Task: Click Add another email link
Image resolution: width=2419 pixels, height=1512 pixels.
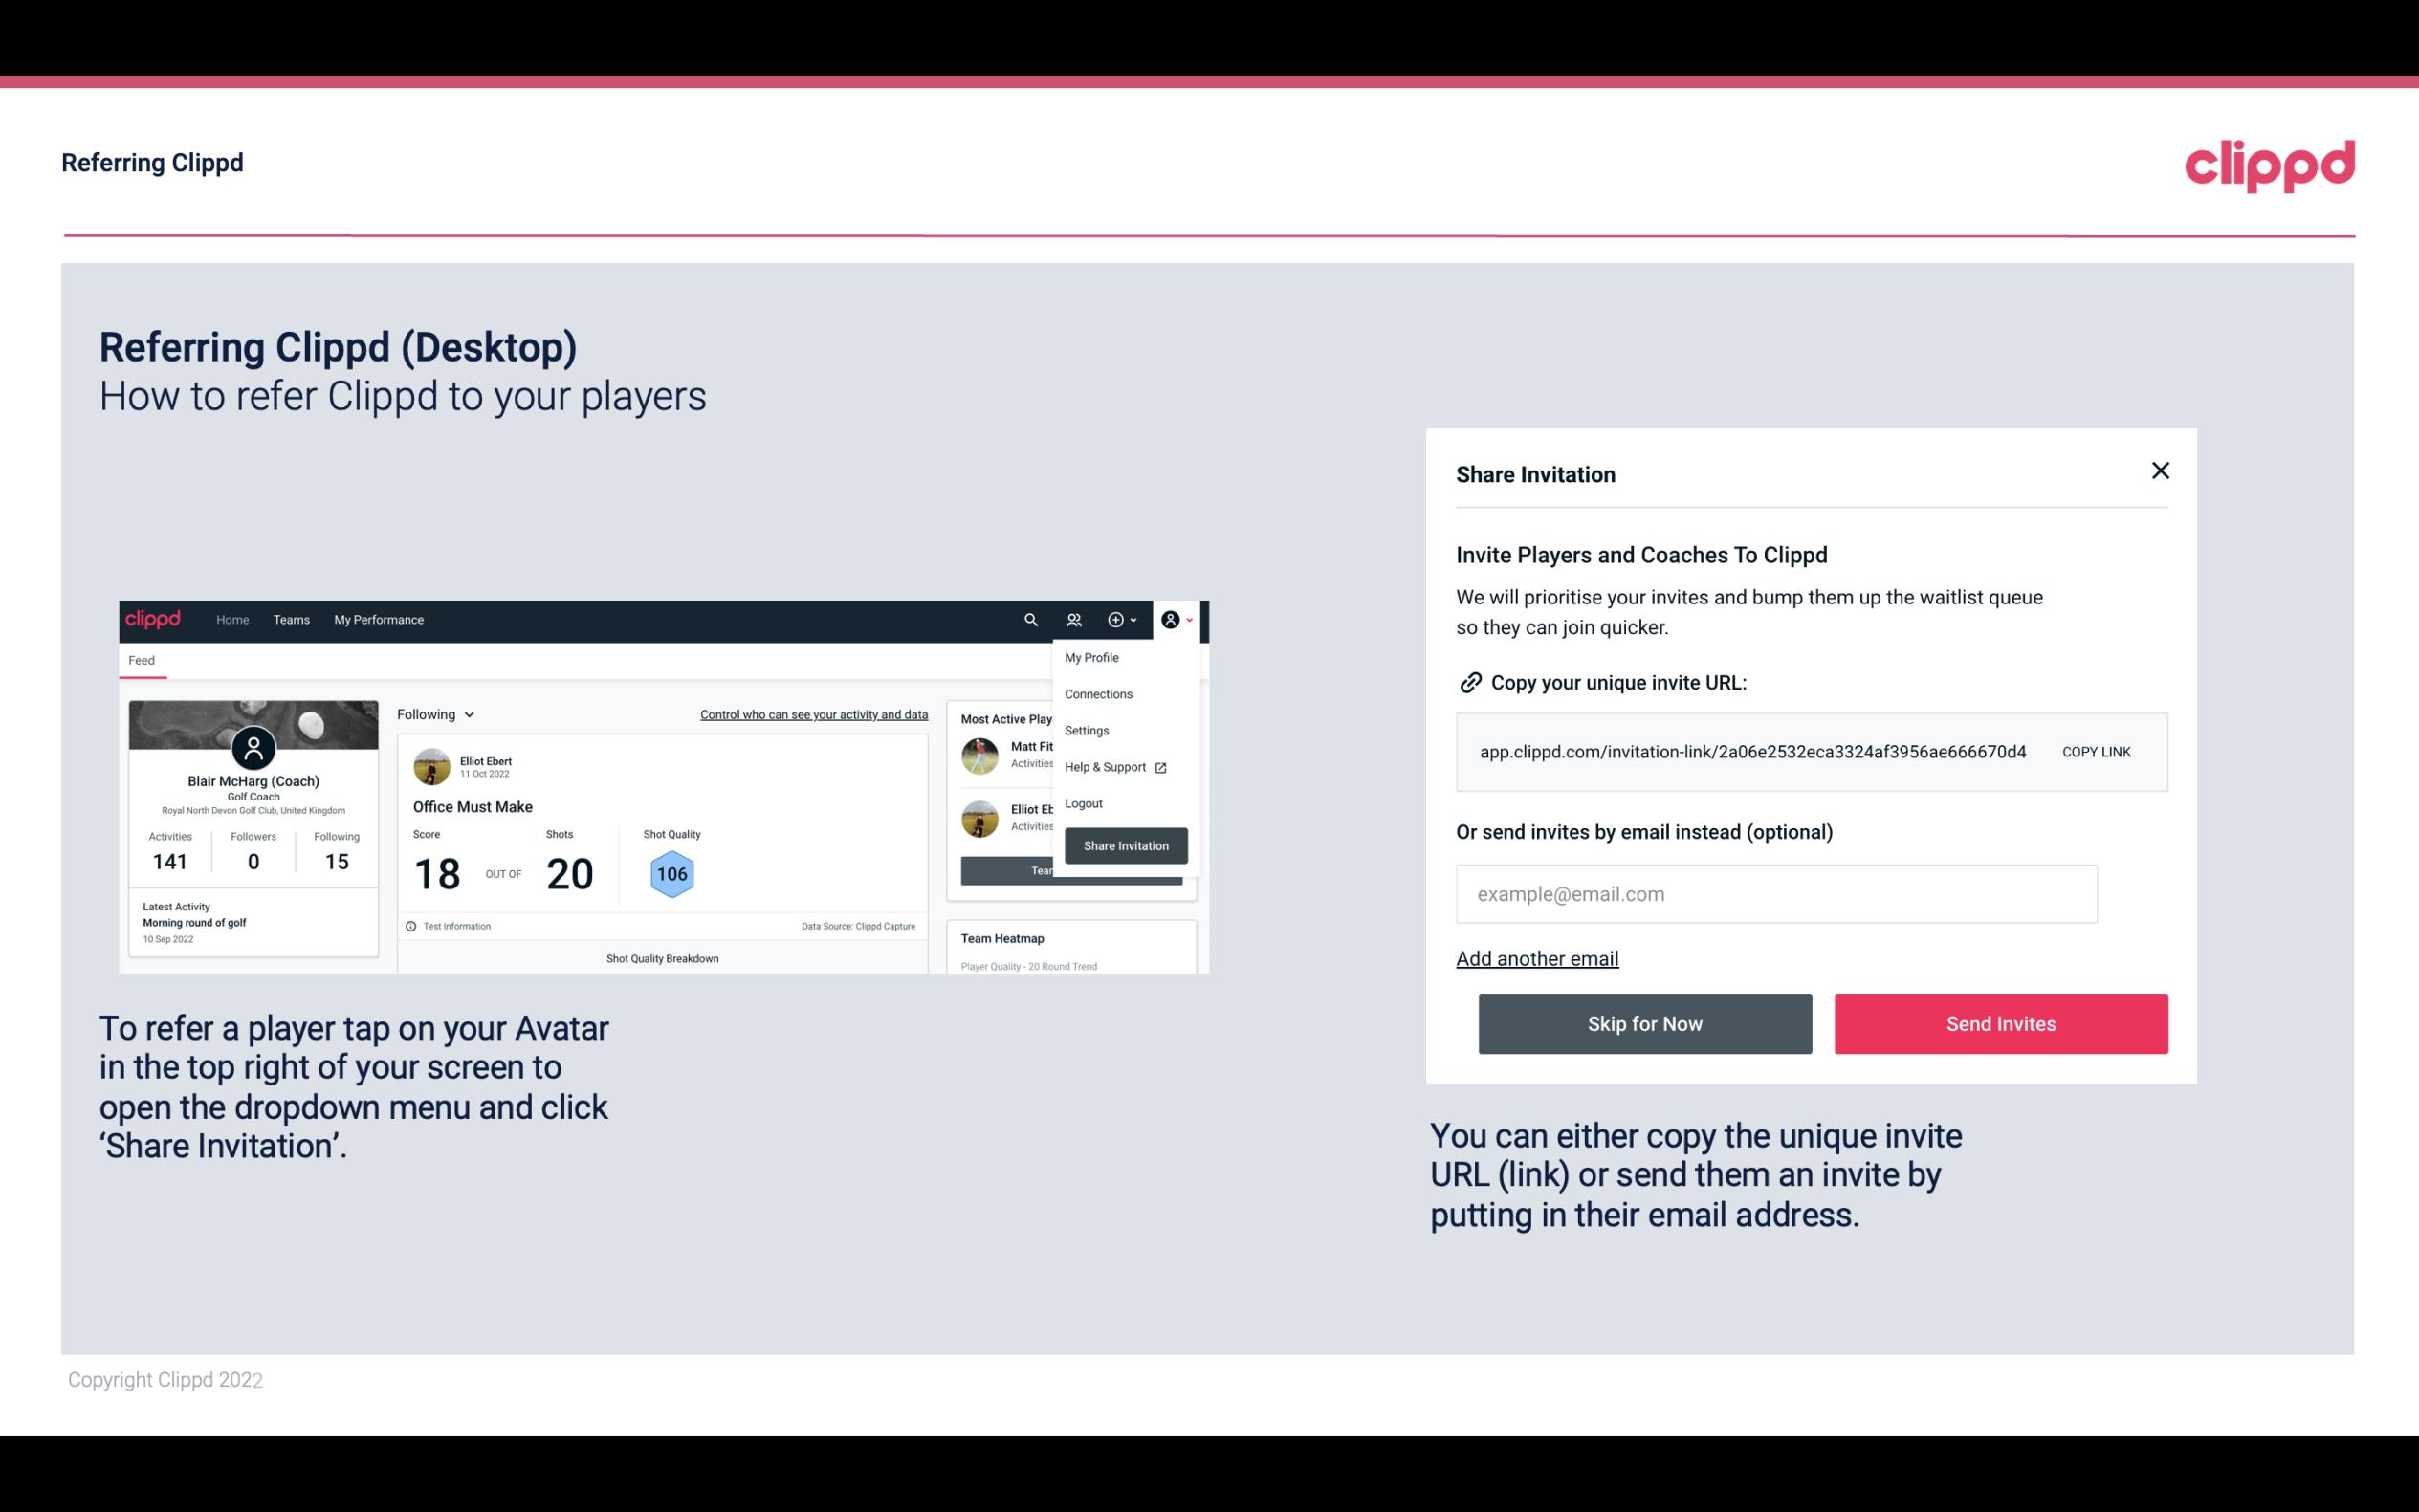Action: coord(1538,958)
